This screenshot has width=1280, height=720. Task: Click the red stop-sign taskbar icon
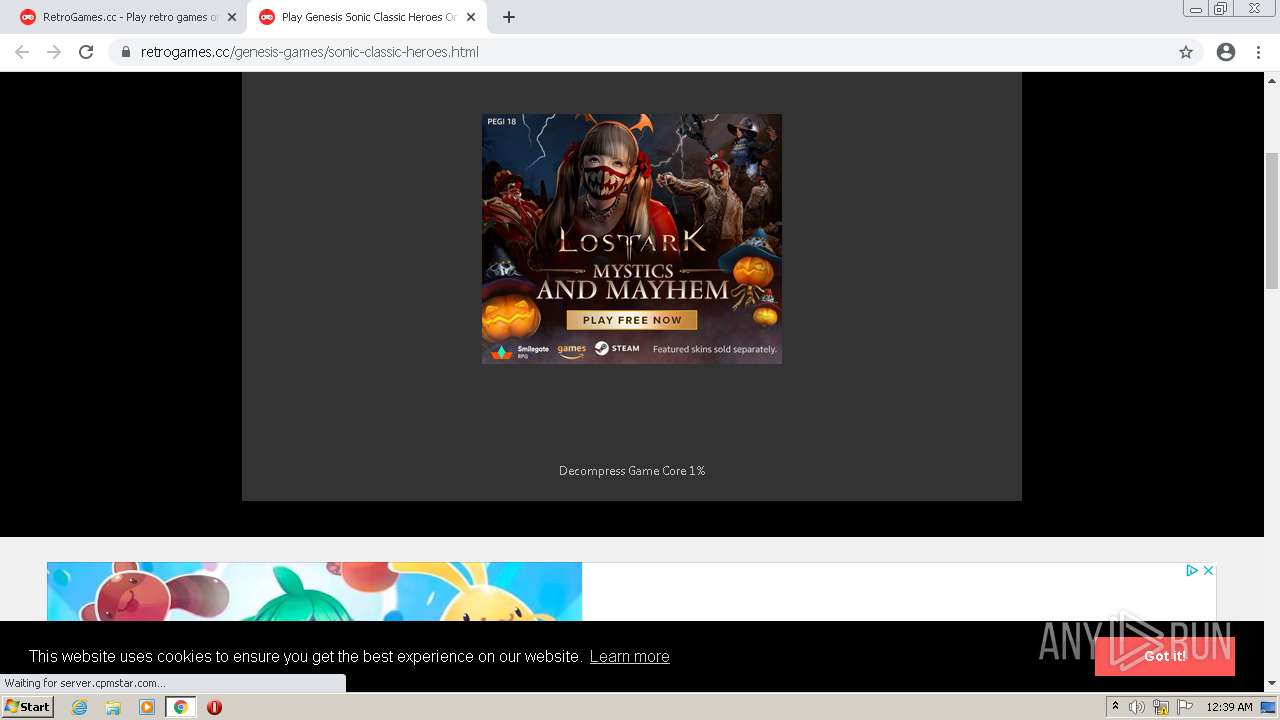[214, 707]
